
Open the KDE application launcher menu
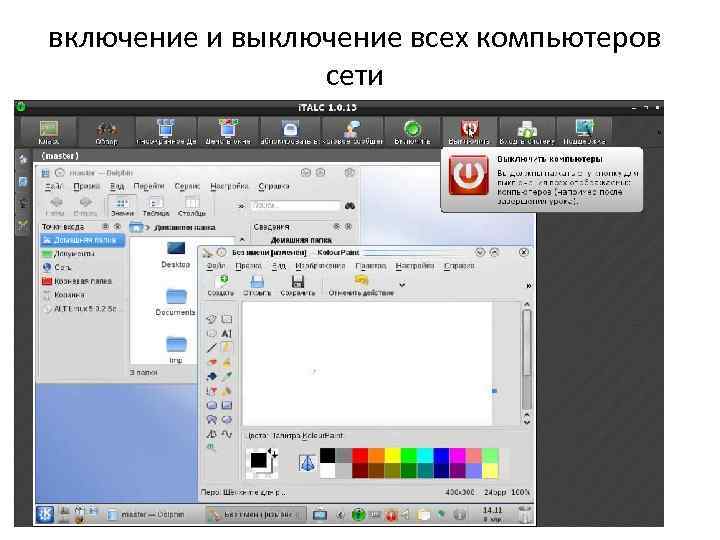coord(45,514)
